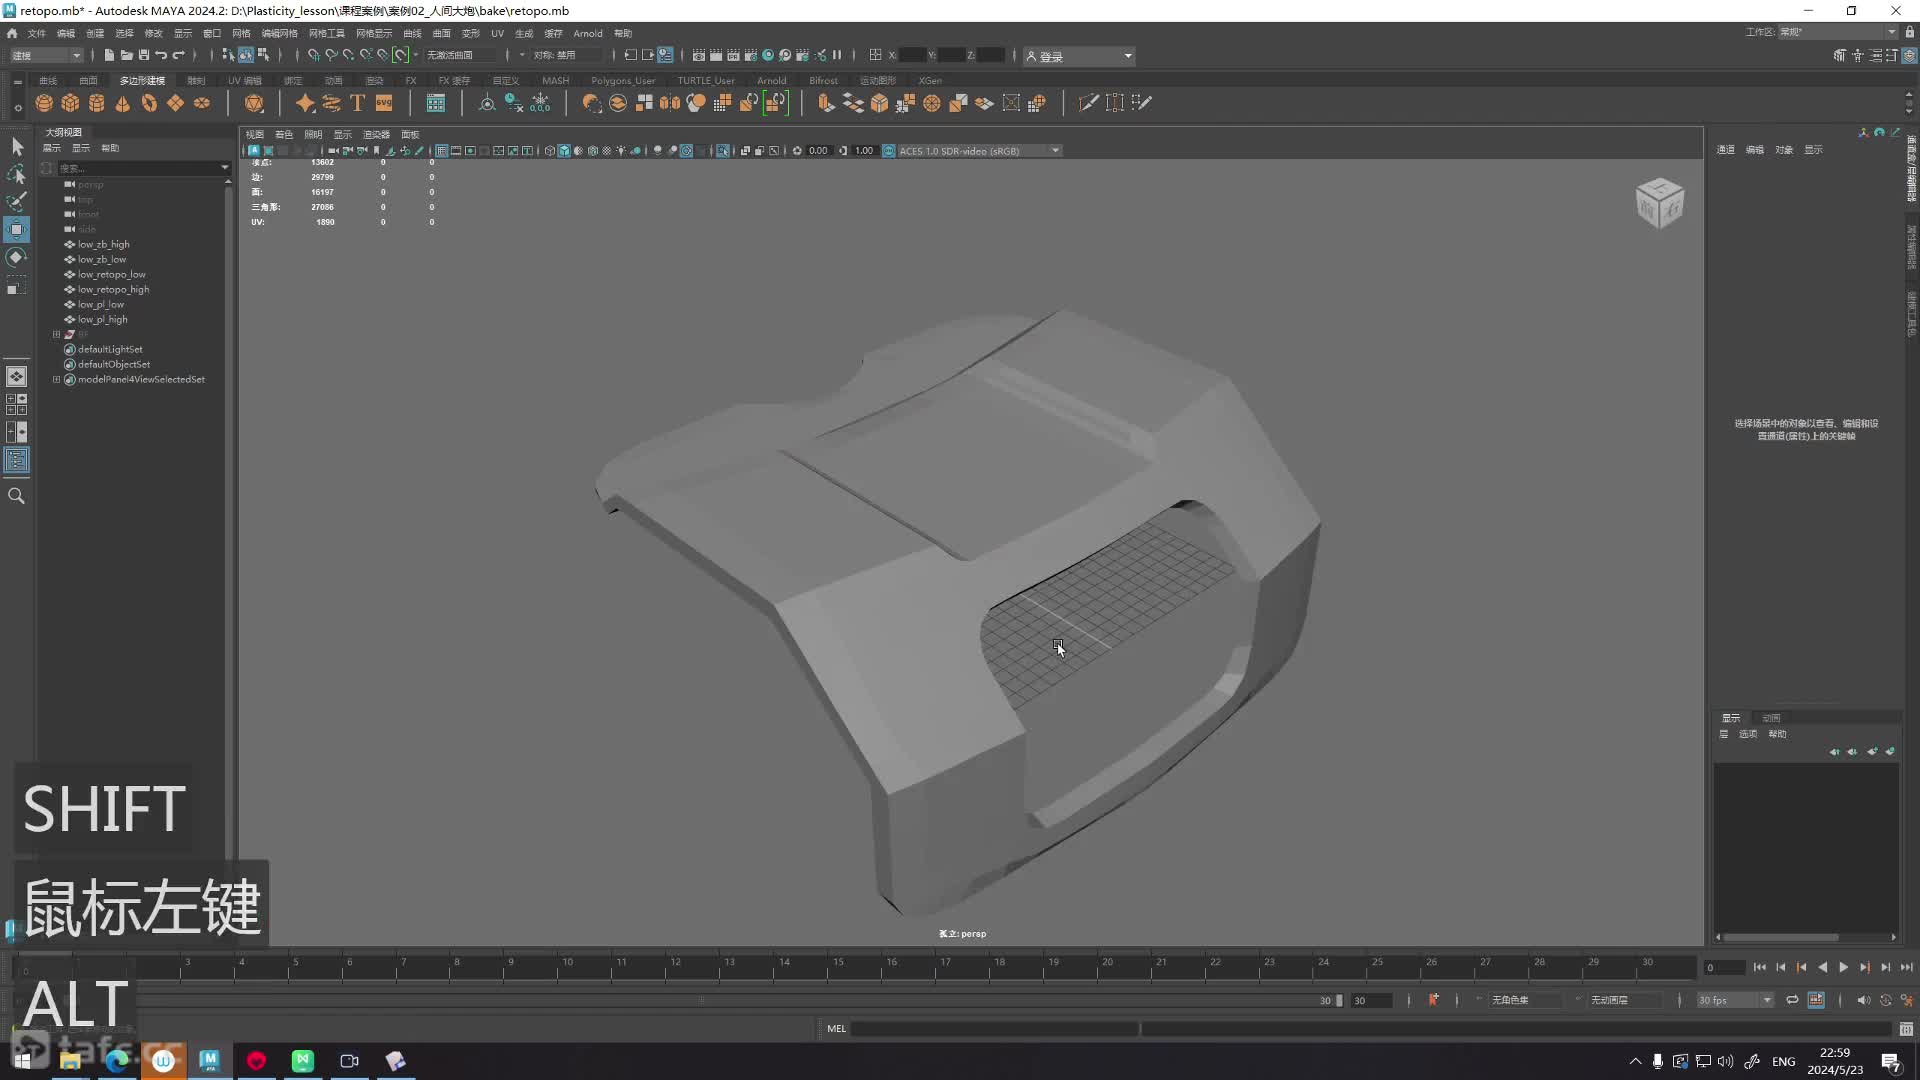Open the ACES color space dropdown

click(978, 151)
